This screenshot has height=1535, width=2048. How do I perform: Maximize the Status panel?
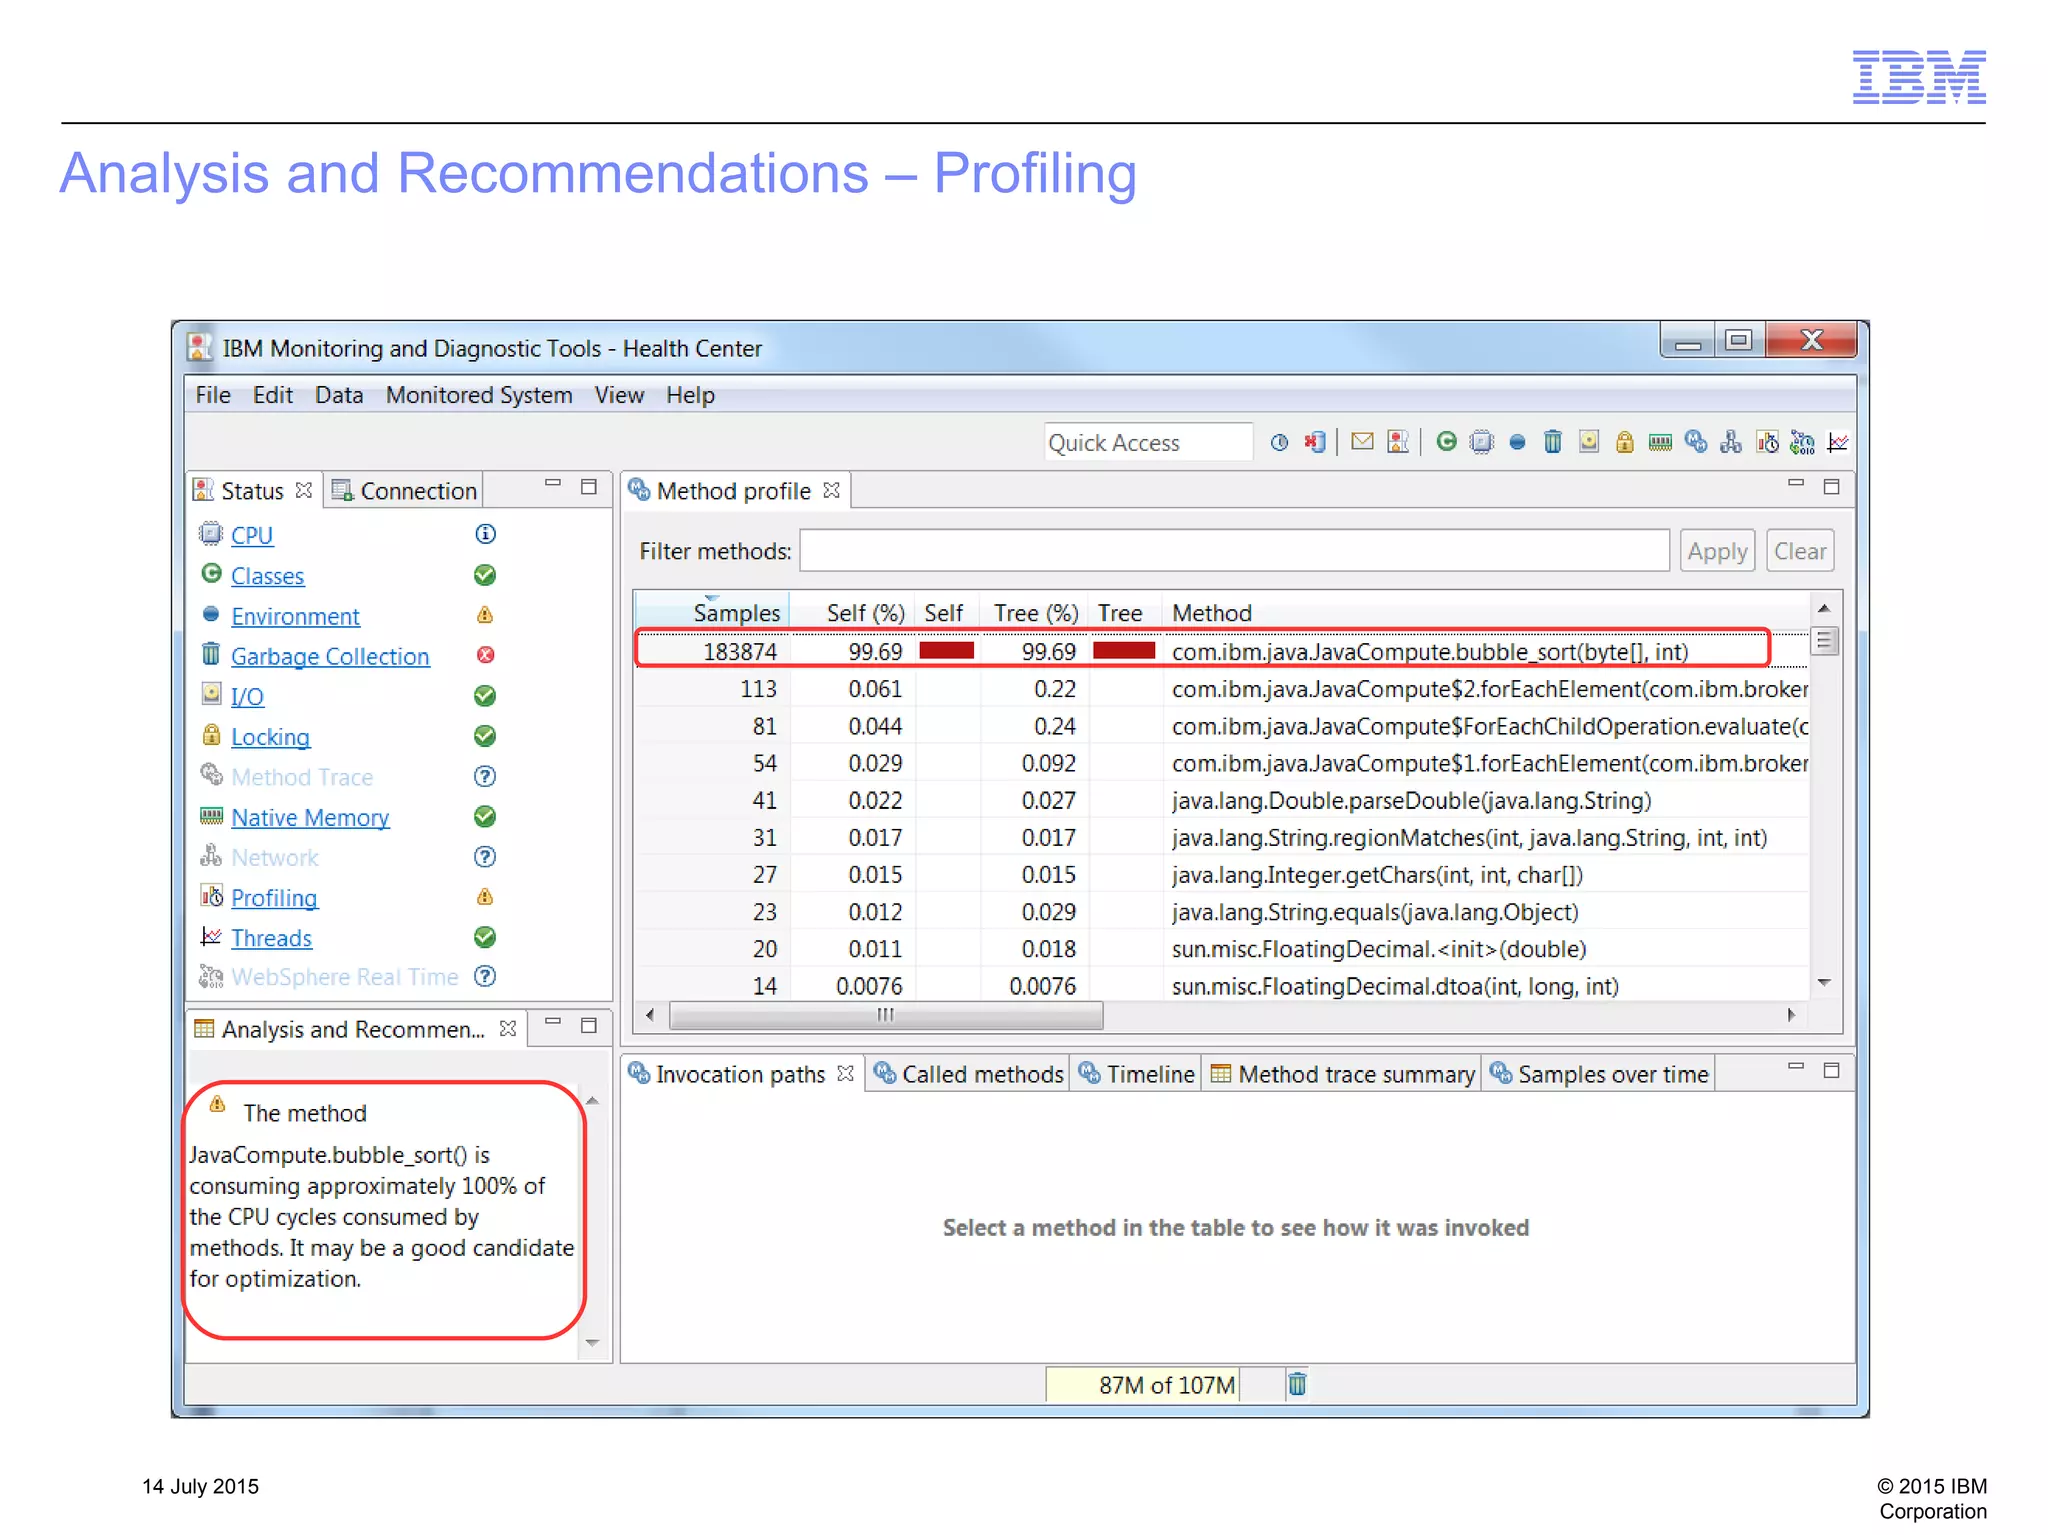tap(589, 487)
